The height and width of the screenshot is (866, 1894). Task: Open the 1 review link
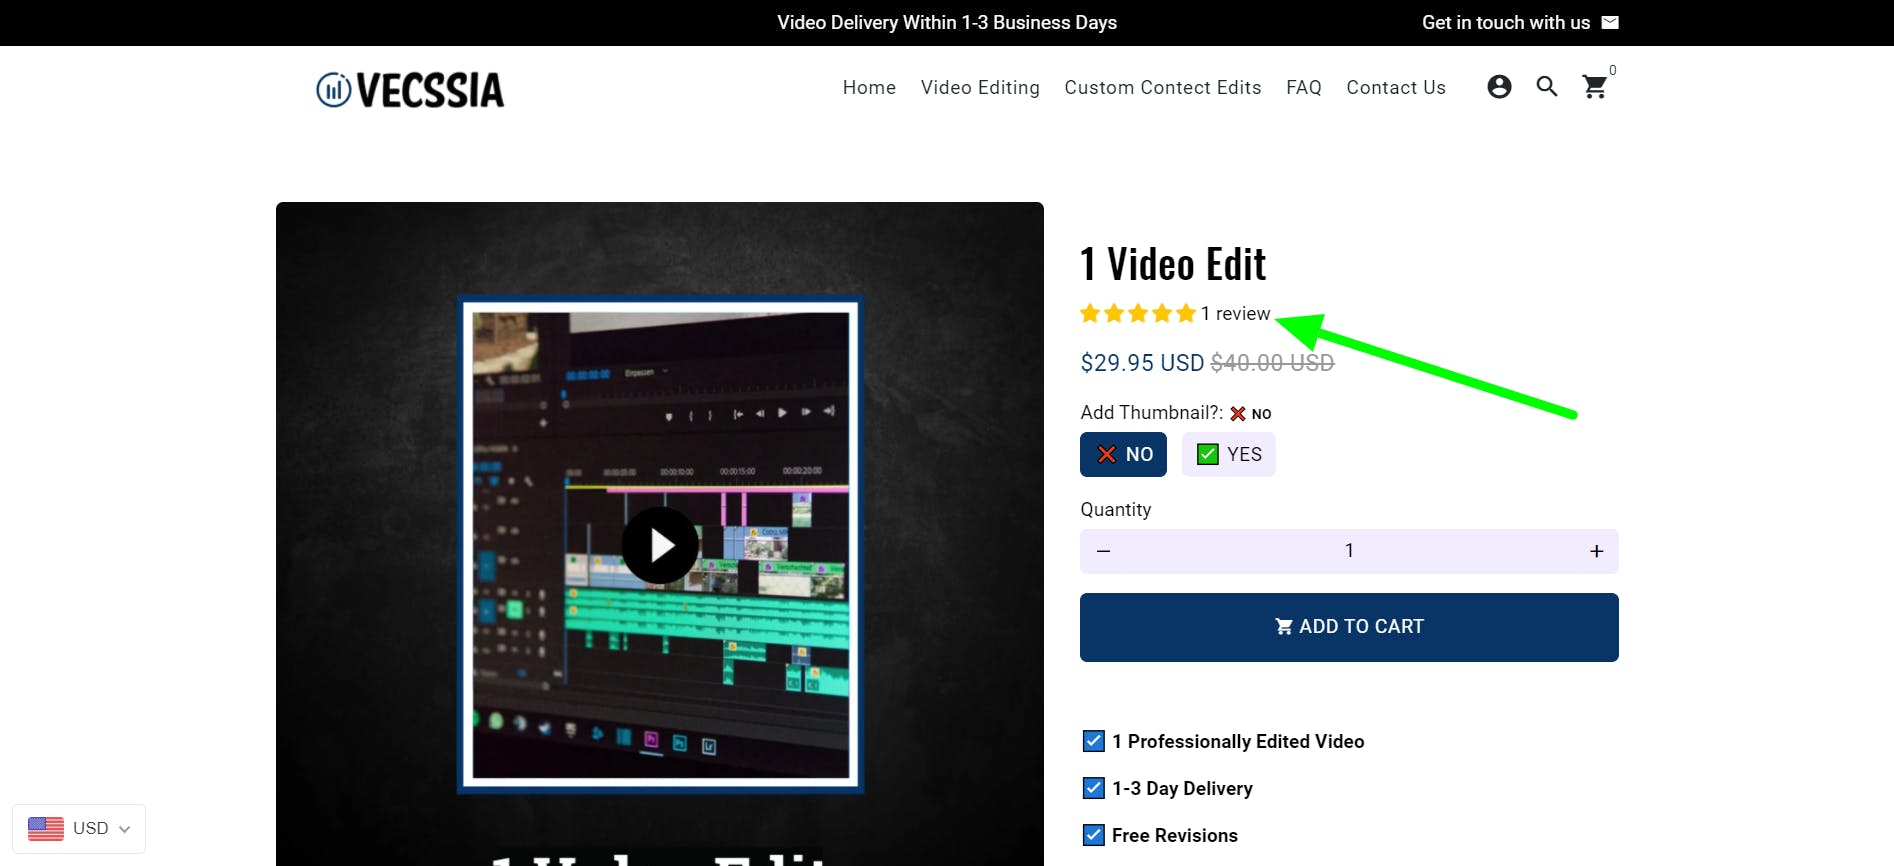tap(1236, 314)
